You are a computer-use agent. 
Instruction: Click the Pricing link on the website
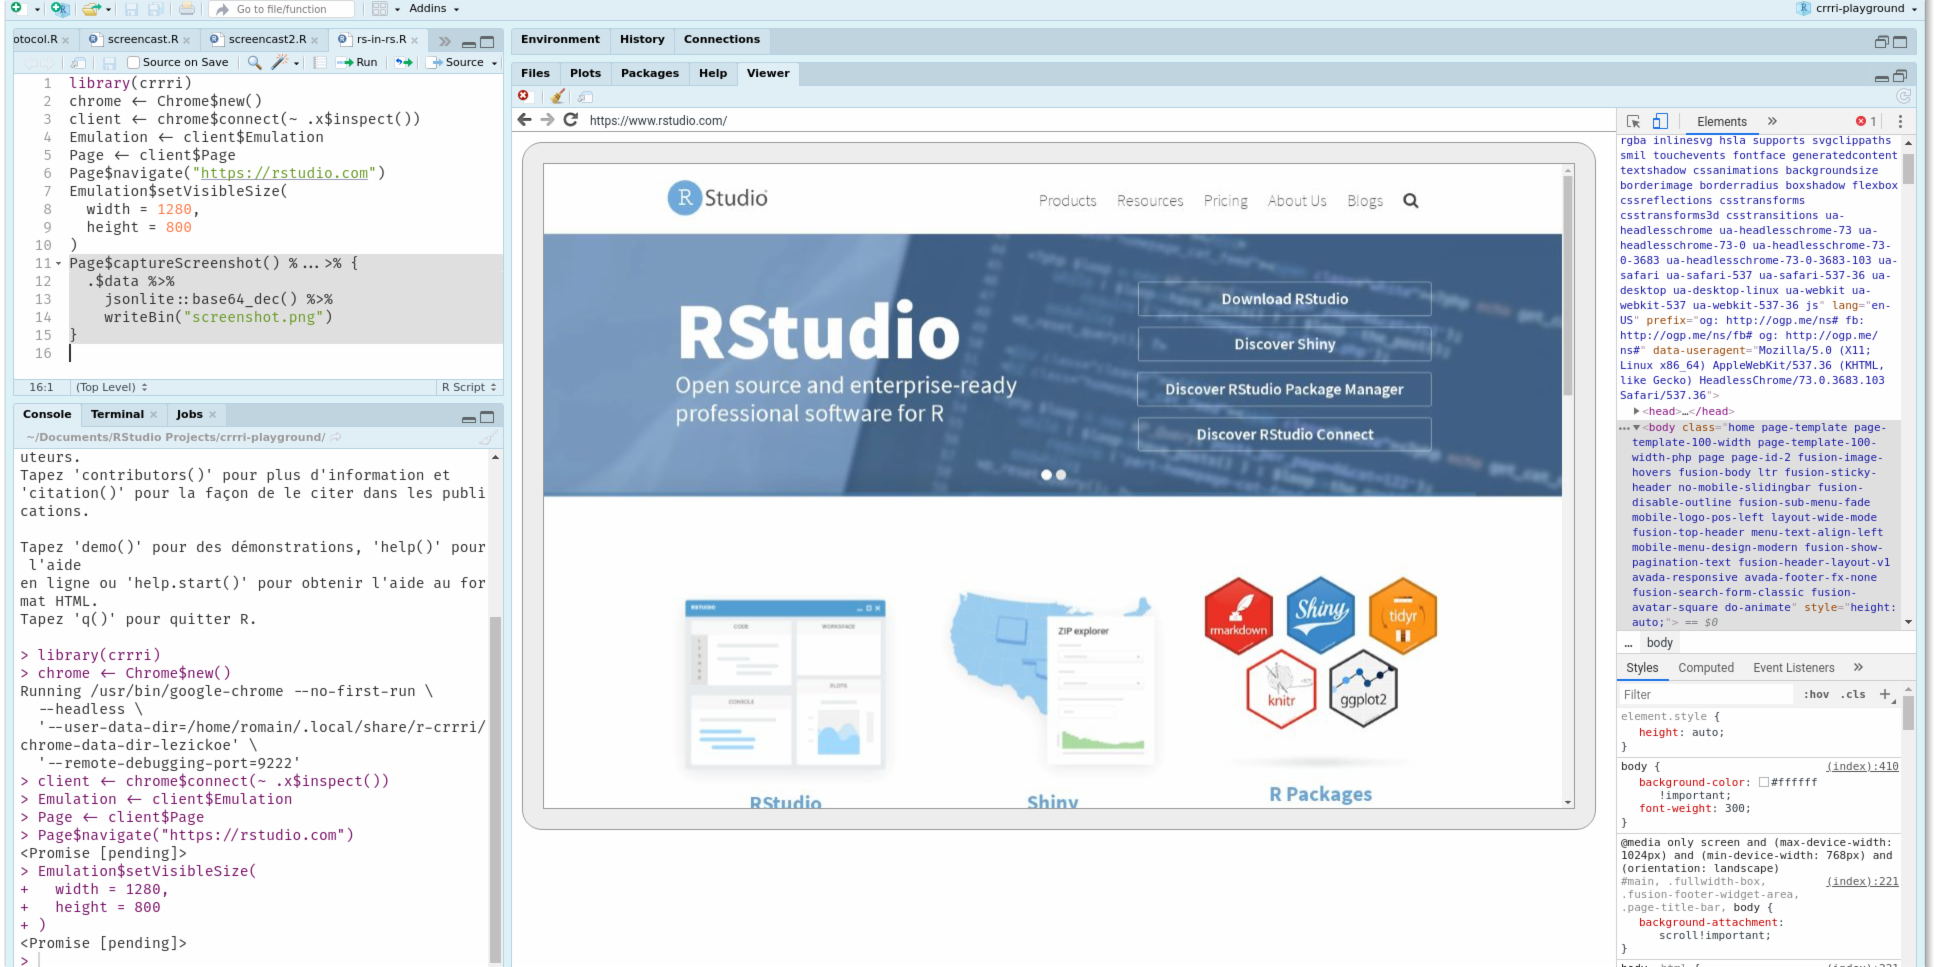[x=1225, y=201]
